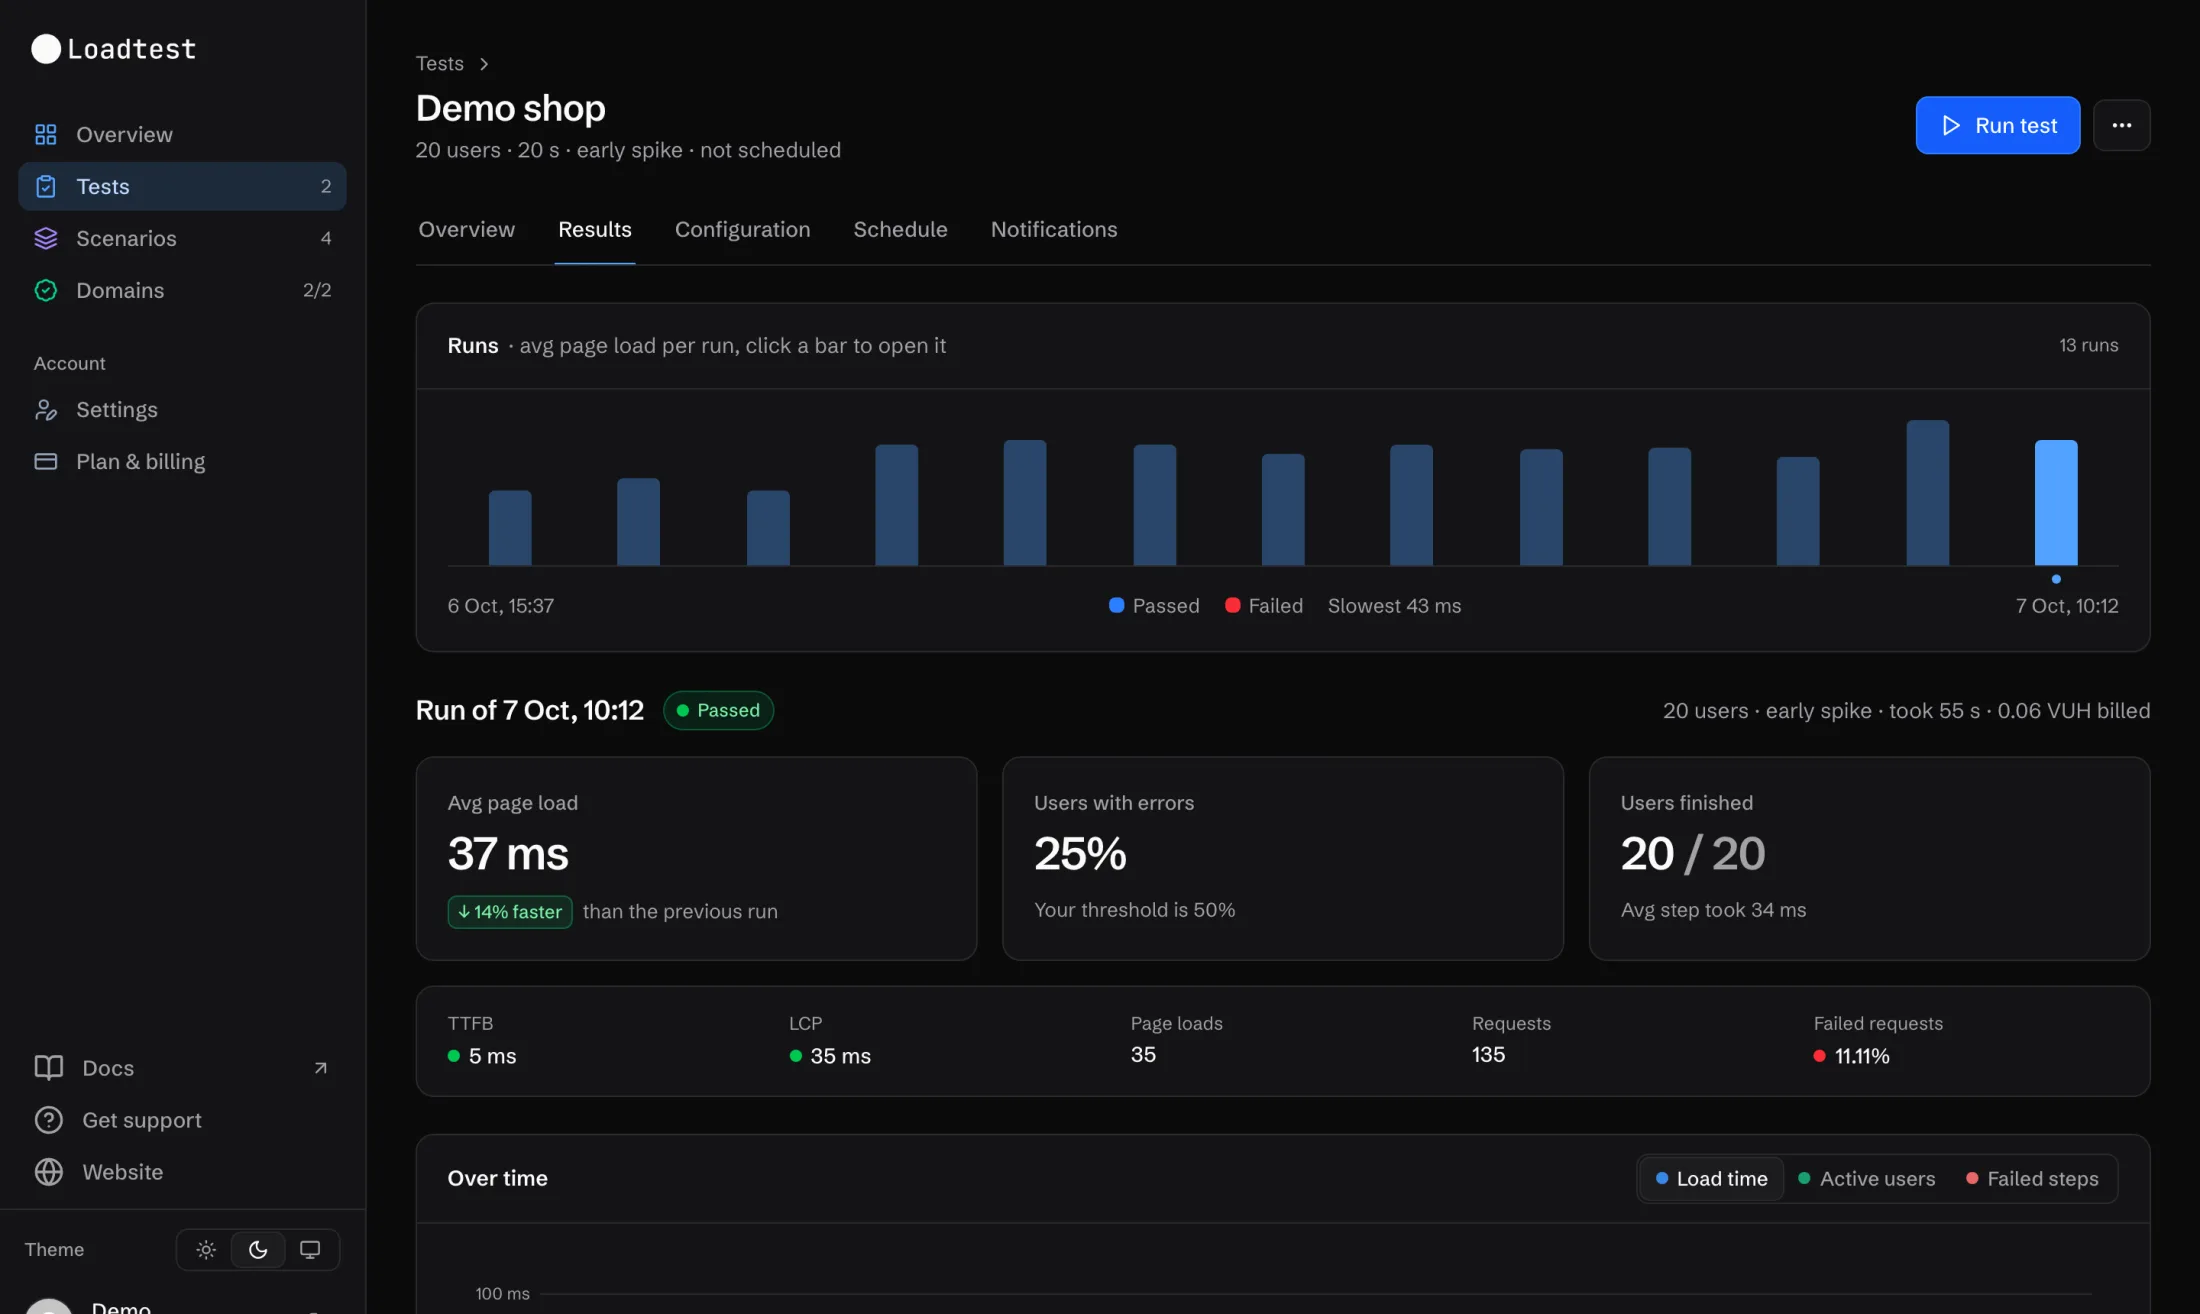The height and width of the screenshot is (1314, 2200).
Task: Click the Get support question mark icon
Action: [49, 1120]
